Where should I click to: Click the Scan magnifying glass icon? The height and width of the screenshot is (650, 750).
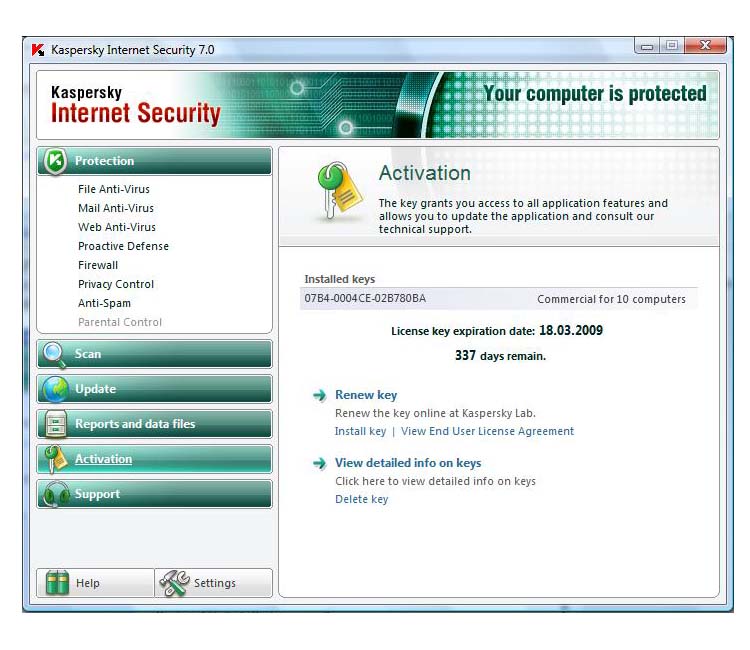(54, 355)
